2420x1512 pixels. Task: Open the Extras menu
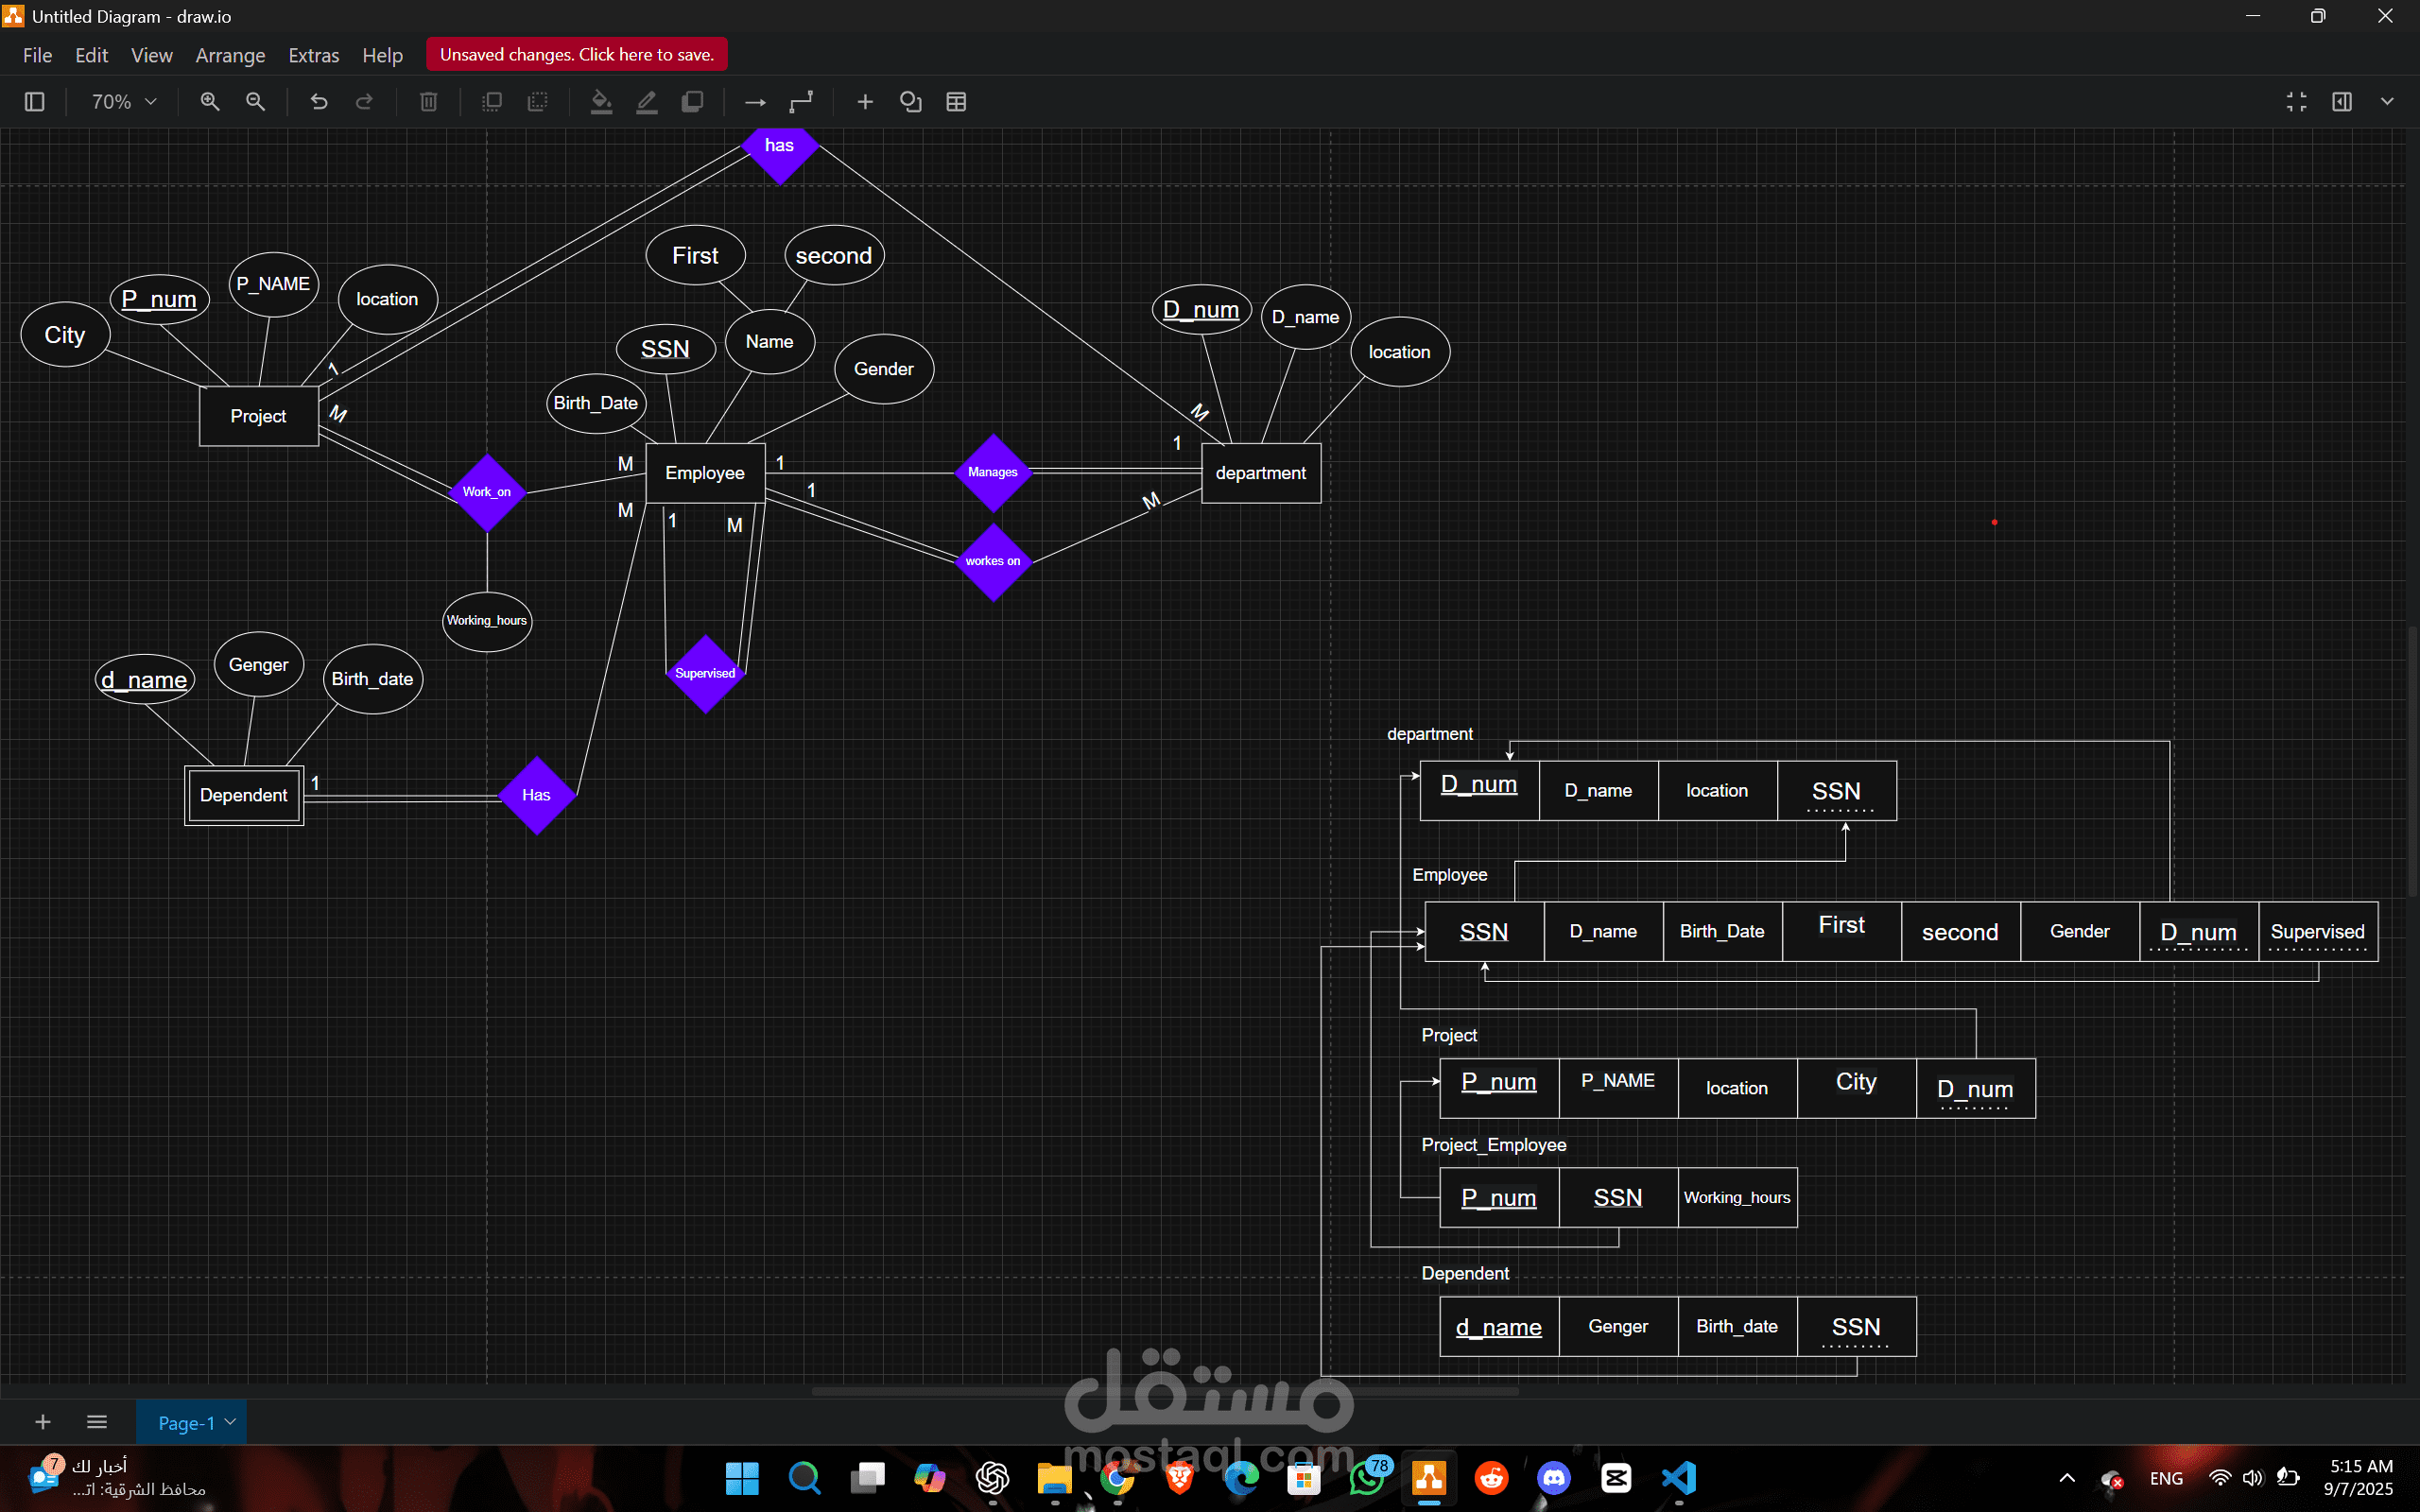[x=314, y=55]
